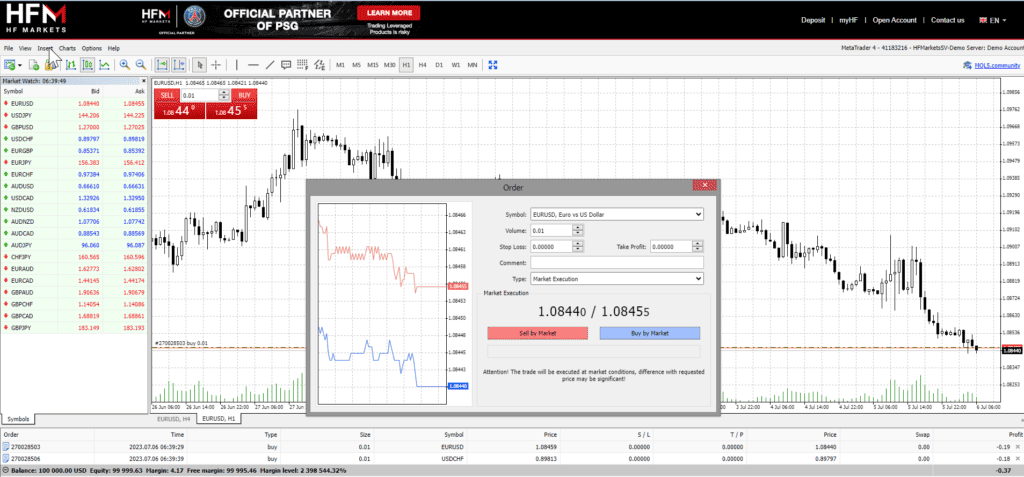
Task: Increase Take Profit with up stepper
Action: pyautogui.click(x=697, y=244)
